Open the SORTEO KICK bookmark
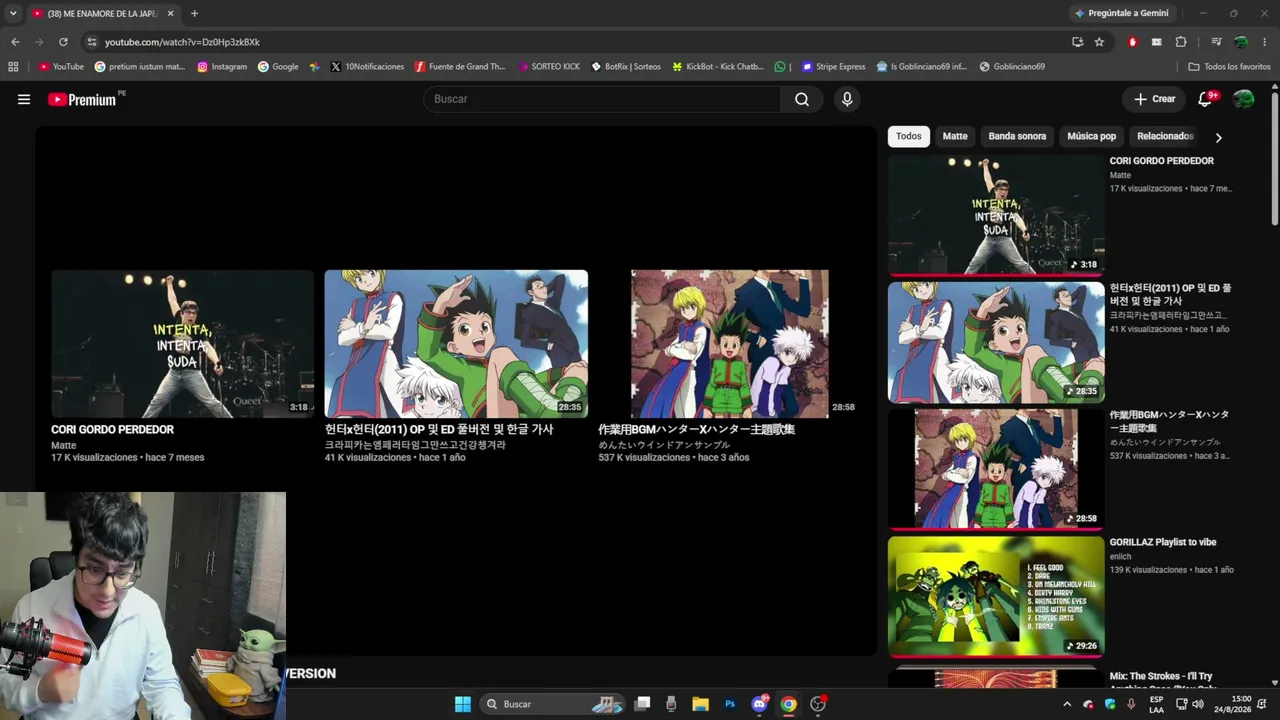This screenshot has height=720, width=1280. (548, 67)
